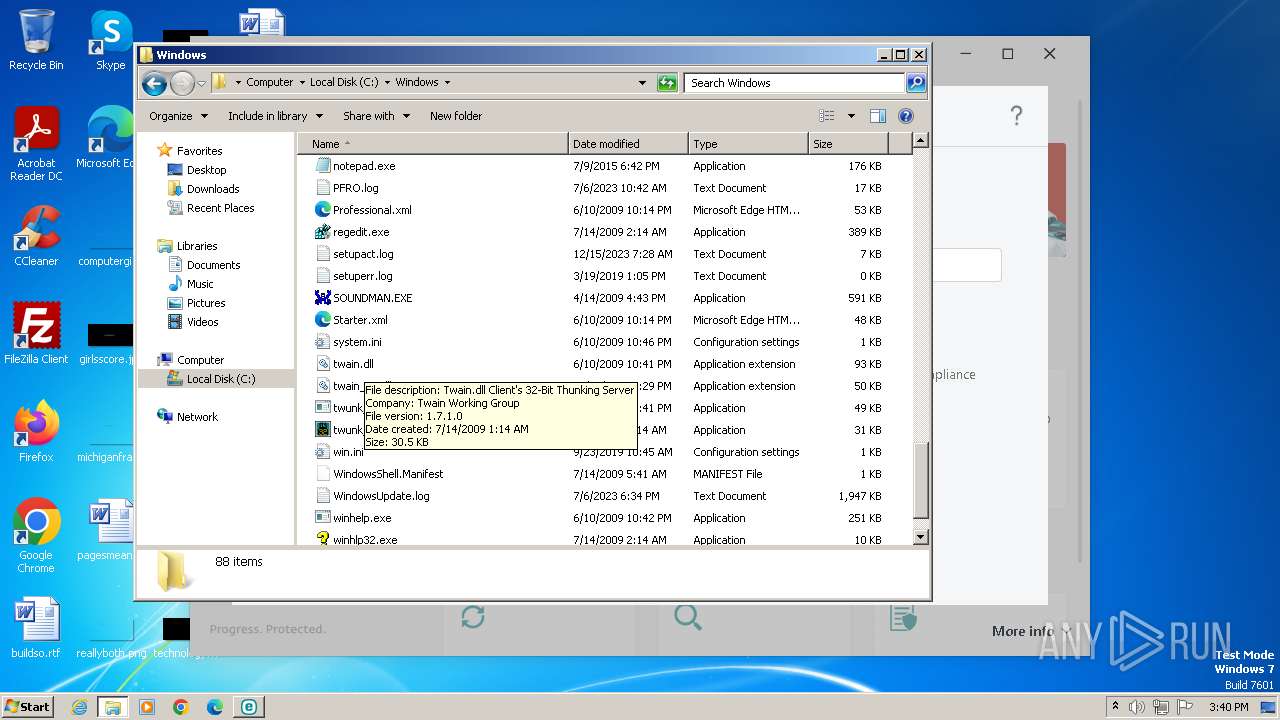Image resolution: width=1280 pixels, height=720 pixels.
Task: Select setupact.log file name
Action: pos(363,254)
